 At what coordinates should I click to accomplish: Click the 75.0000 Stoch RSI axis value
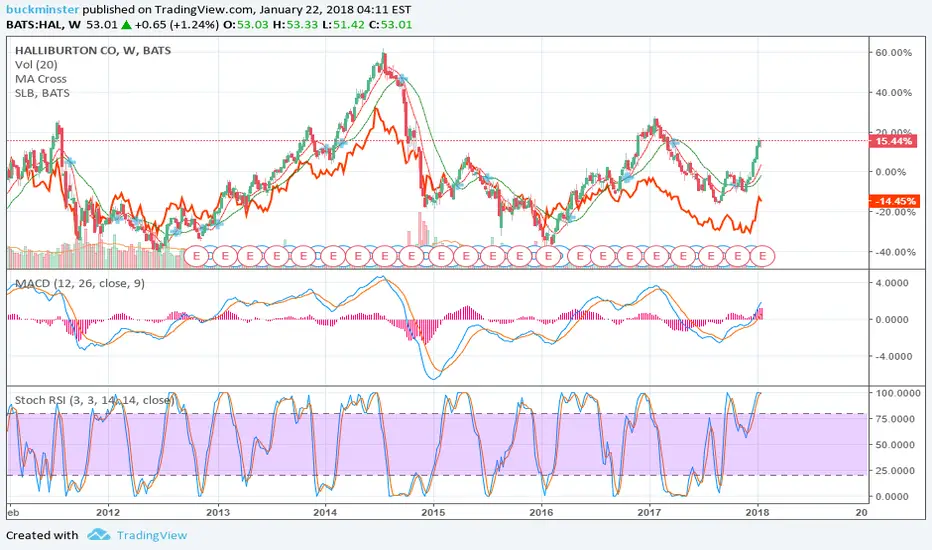coord(895,419)
